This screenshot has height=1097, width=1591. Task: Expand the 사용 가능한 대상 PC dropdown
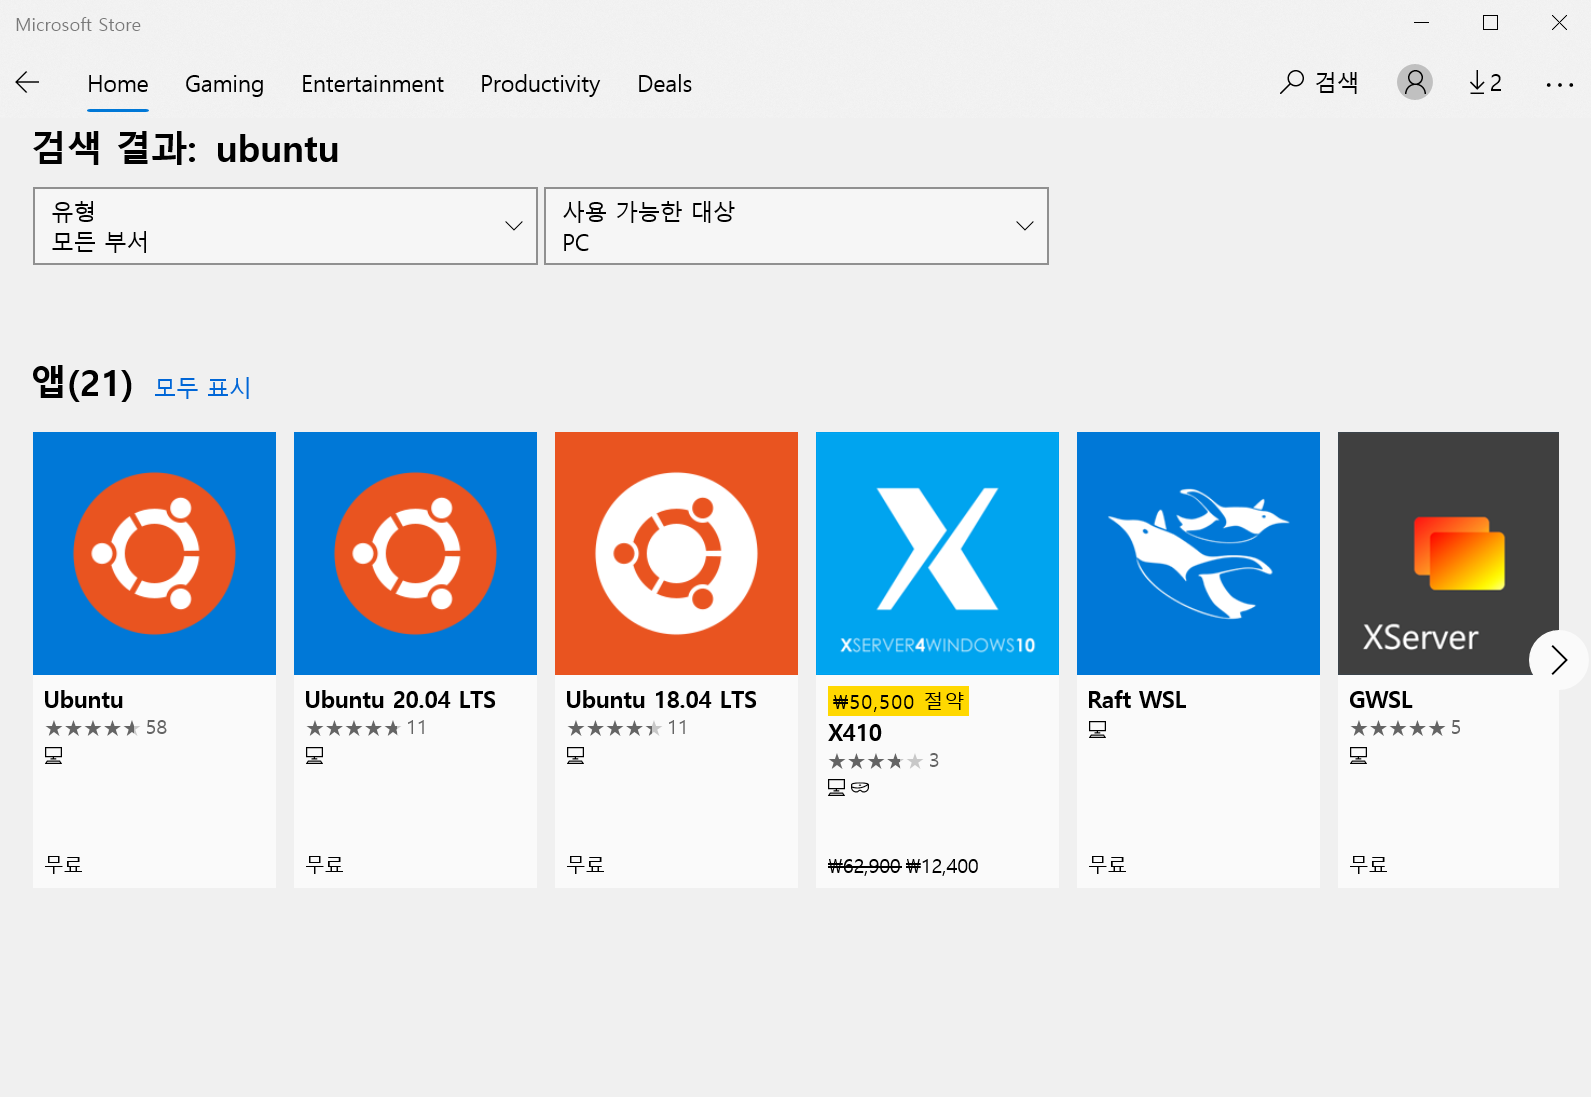point(796,226)
